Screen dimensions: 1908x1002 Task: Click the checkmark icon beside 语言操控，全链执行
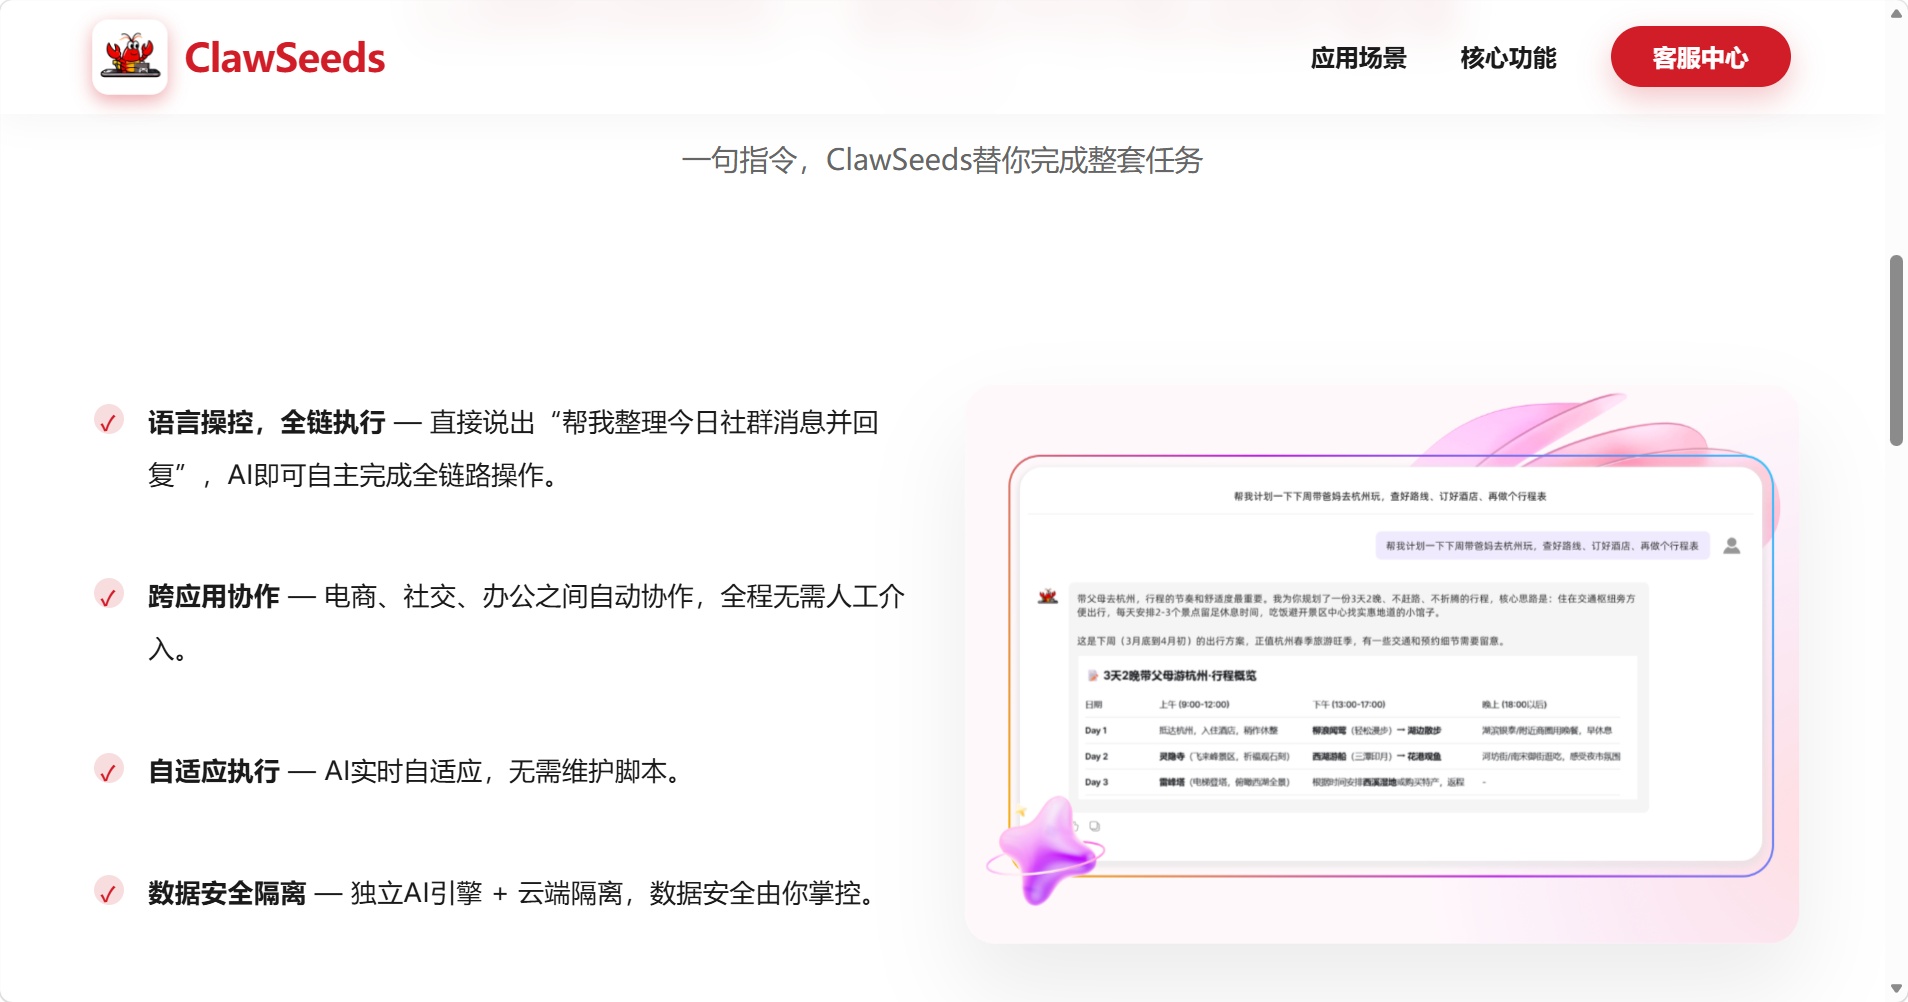pyautogui.click(x=109, y=420)
